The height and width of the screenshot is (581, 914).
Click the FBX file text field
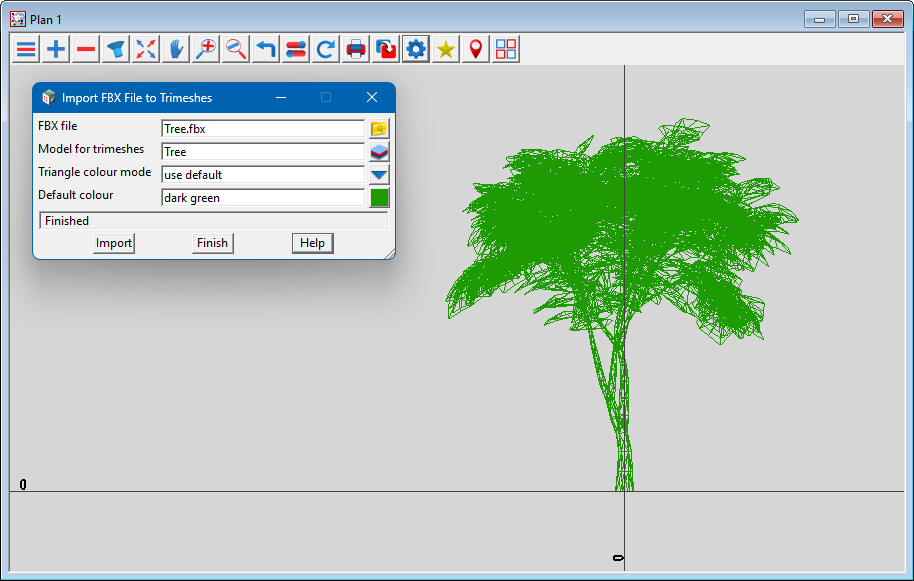(262, 129)
